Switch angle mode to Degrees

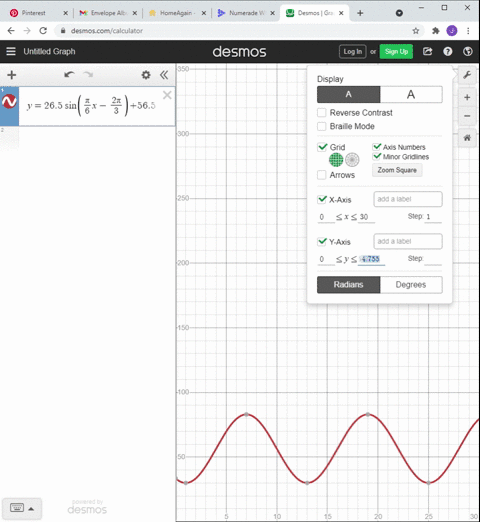click(x=411, y=285)
